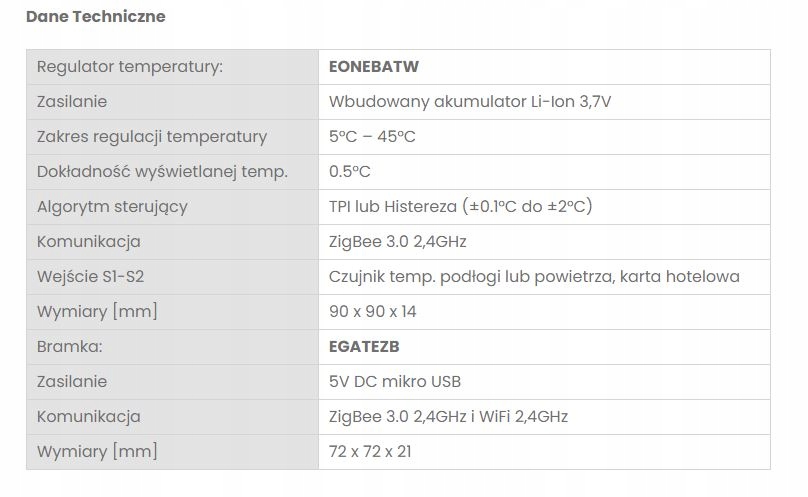This screenshot has width=808, height=497.
Task: Click the first 'Zasilanie' row label
Action: coord(72,102)
